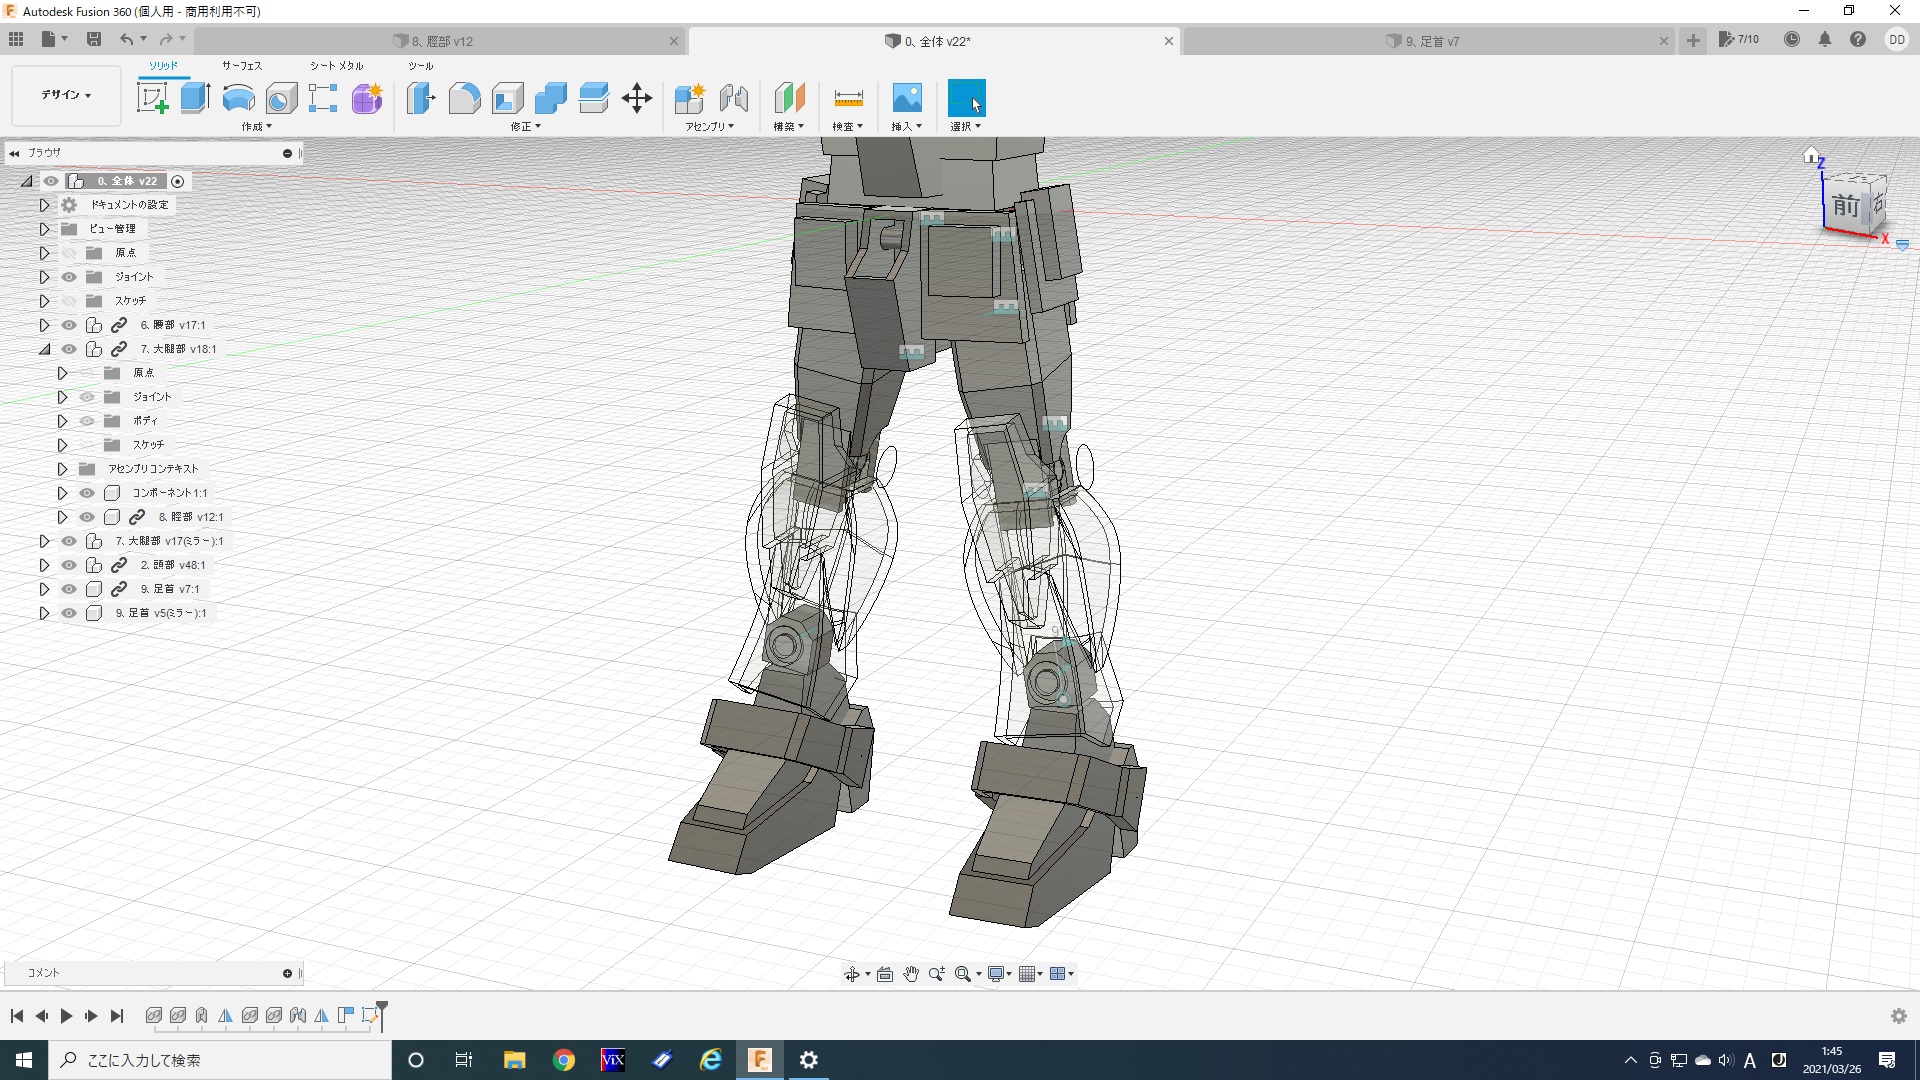This screenshot has width=1920, height=1080.
Task: Hide the 6. 腰部 v17:1 component
Action: [69, 325]
